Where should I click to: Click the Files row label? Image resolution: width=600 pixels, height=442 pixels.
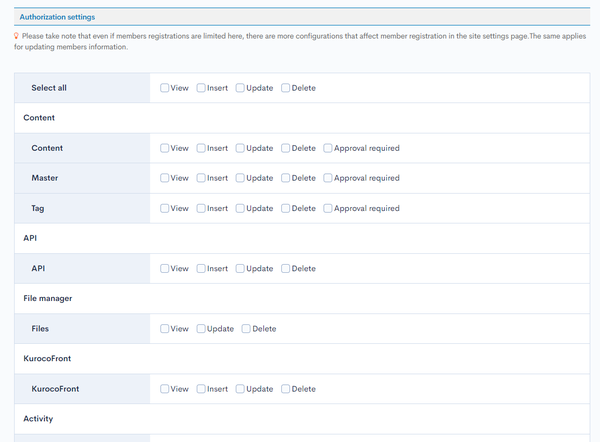tap(40, 329)
